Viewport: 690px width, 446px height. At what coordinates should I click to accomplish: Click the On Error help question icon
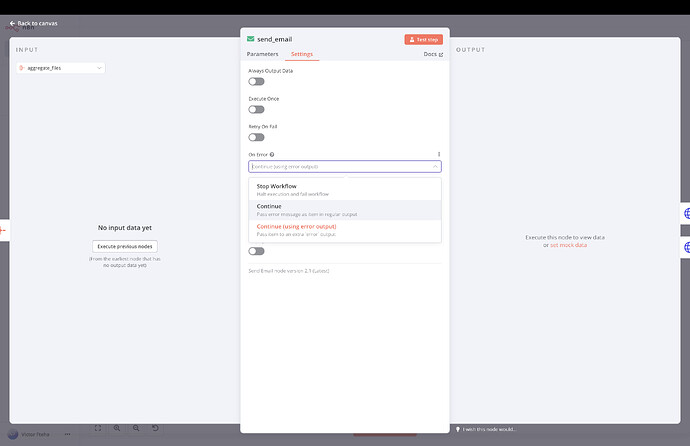(x=272, y=154)
